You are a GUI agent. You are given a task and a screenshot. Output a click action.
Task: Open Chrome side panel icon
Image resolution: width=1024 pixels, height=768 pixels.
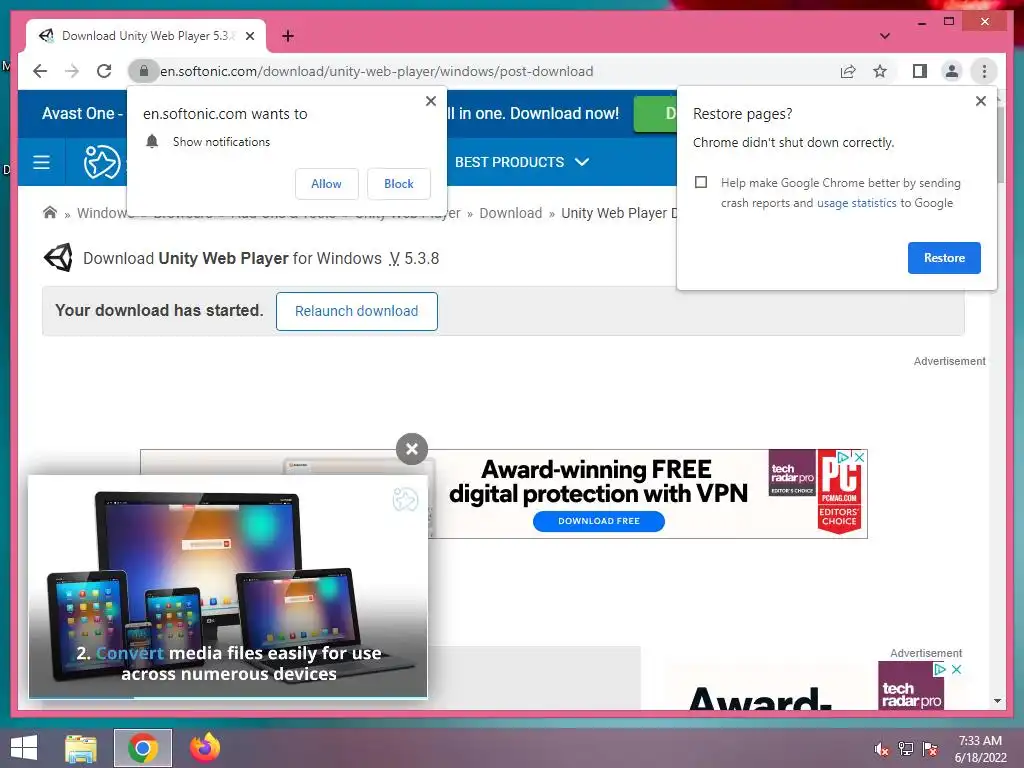tap(920, 71)
